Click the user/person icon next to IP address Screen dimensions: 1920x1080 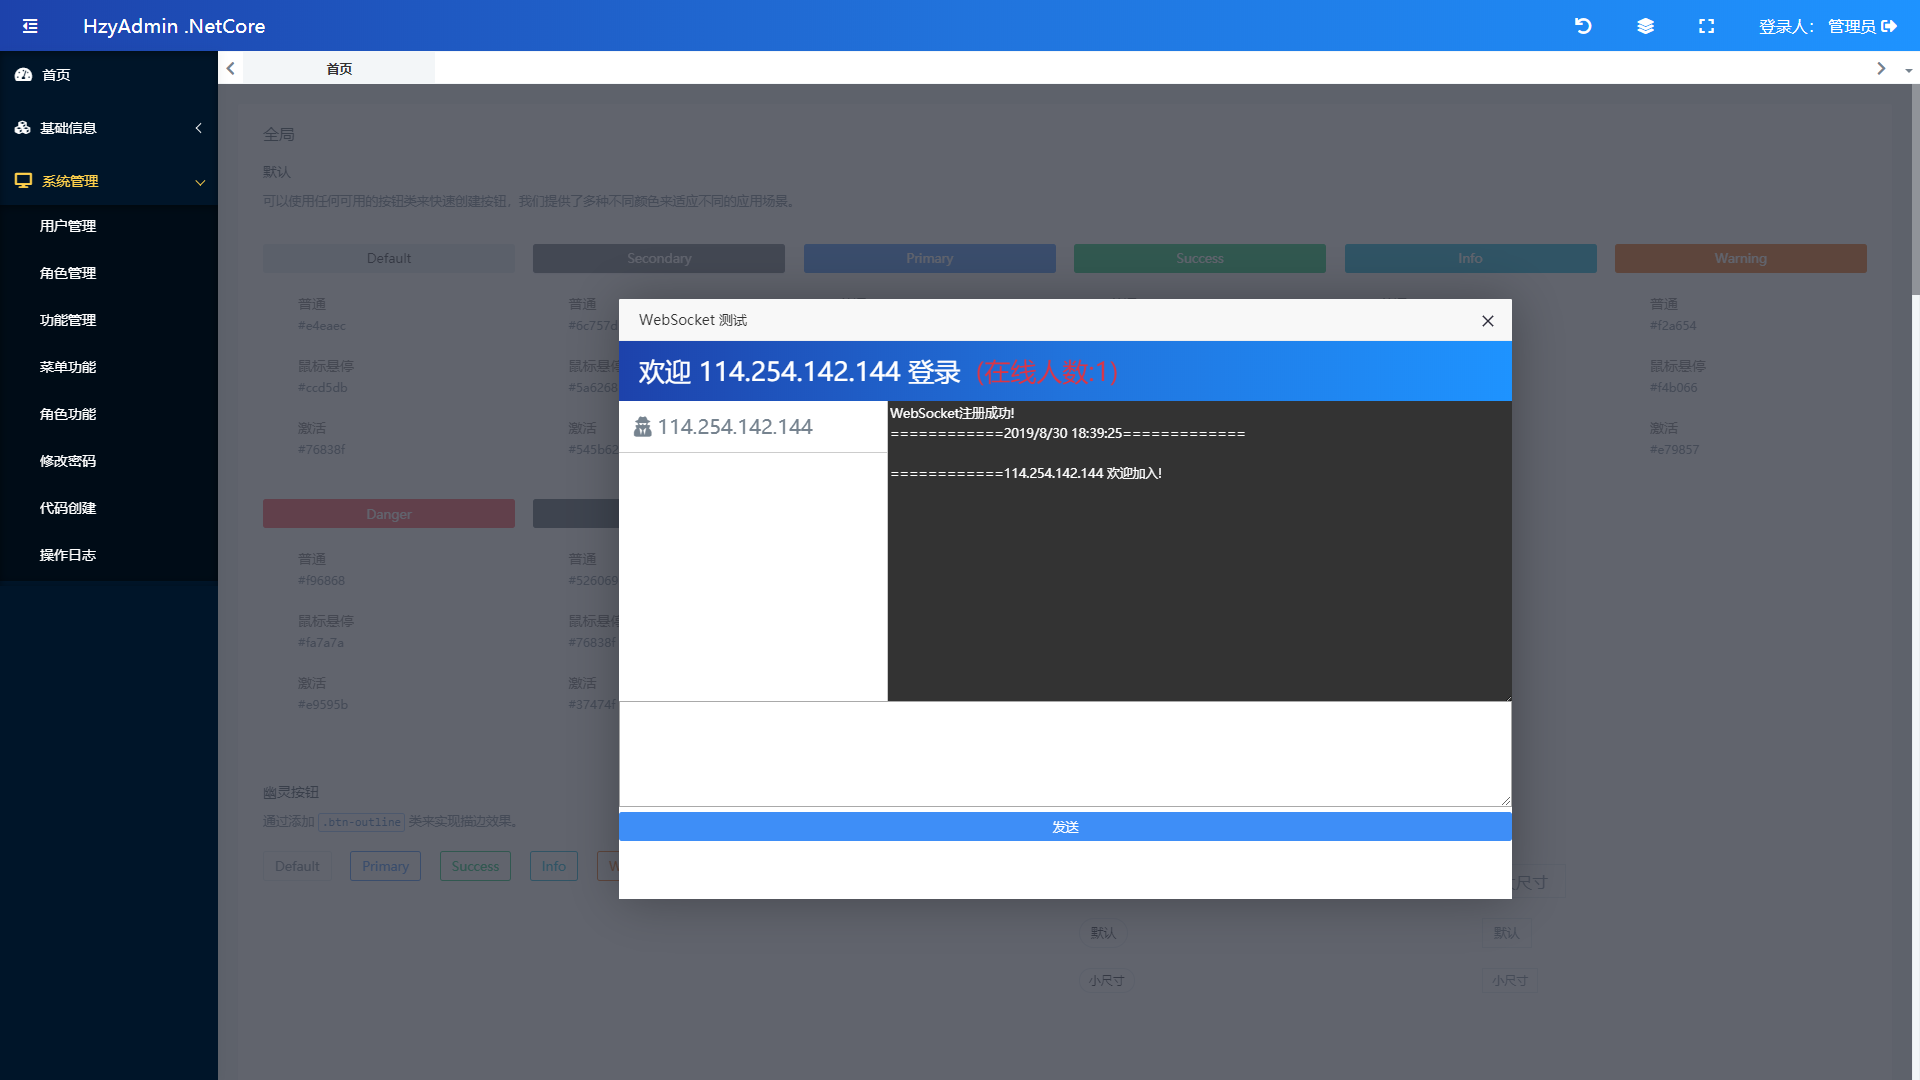(642, 426)
